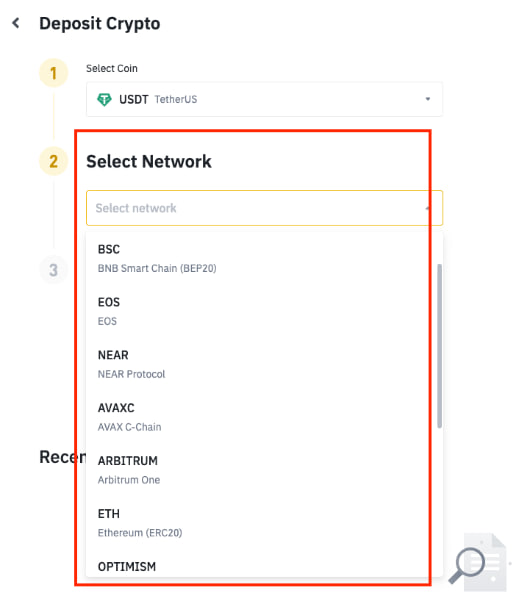Click the step 1 circle indicator
The height and width of the screenshot is (604, 519).
pyautogui.click(x=54, y=73)
